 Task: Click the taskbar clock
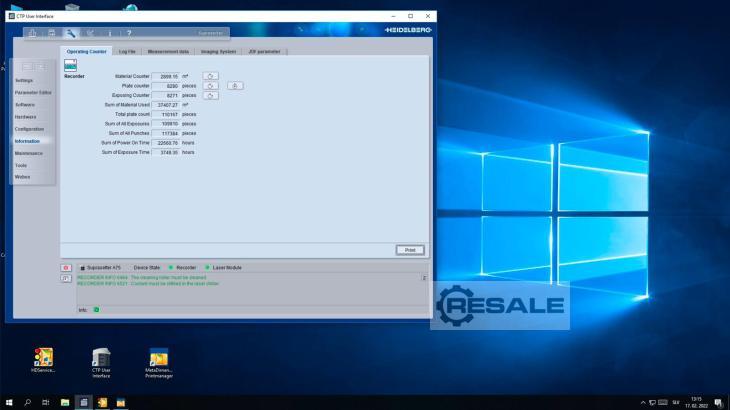click(696, 403)
